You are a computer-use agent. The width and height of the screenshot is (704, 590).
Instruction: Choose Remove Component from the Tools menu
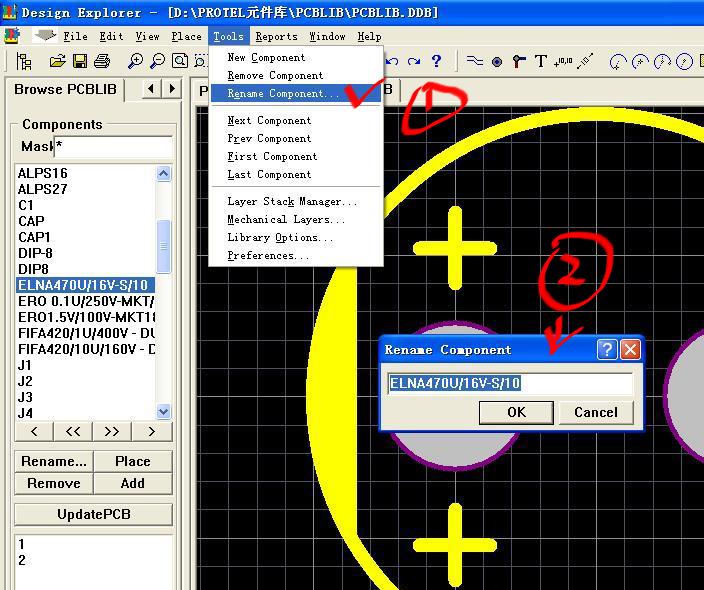pyautogui.click(x=296, y=75)
